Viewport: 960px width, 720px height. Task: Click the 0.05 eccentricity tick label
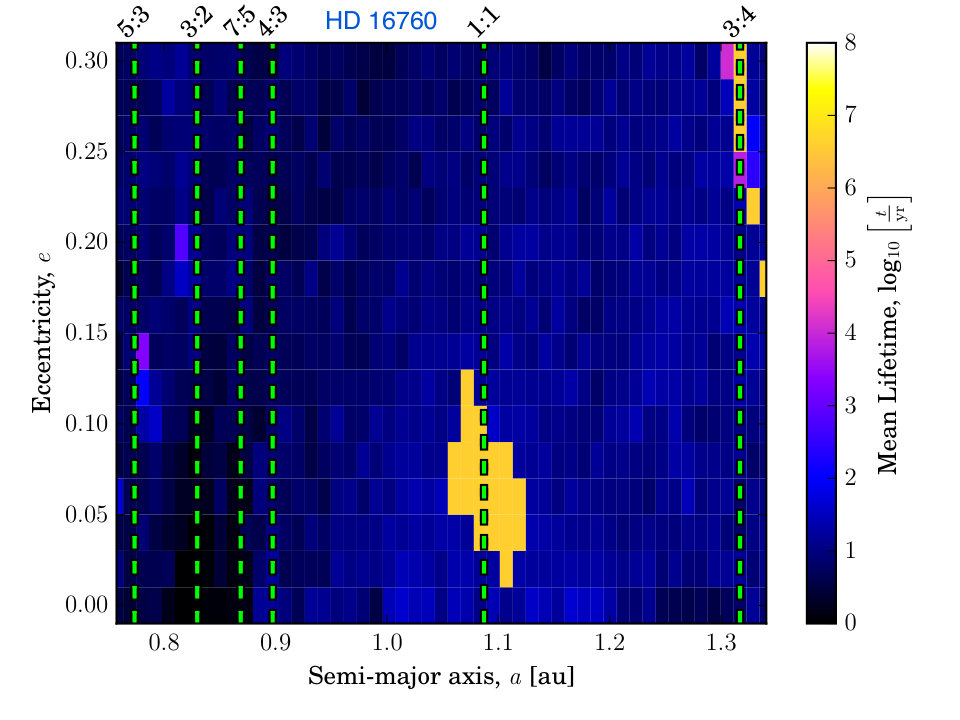(86, 514)
